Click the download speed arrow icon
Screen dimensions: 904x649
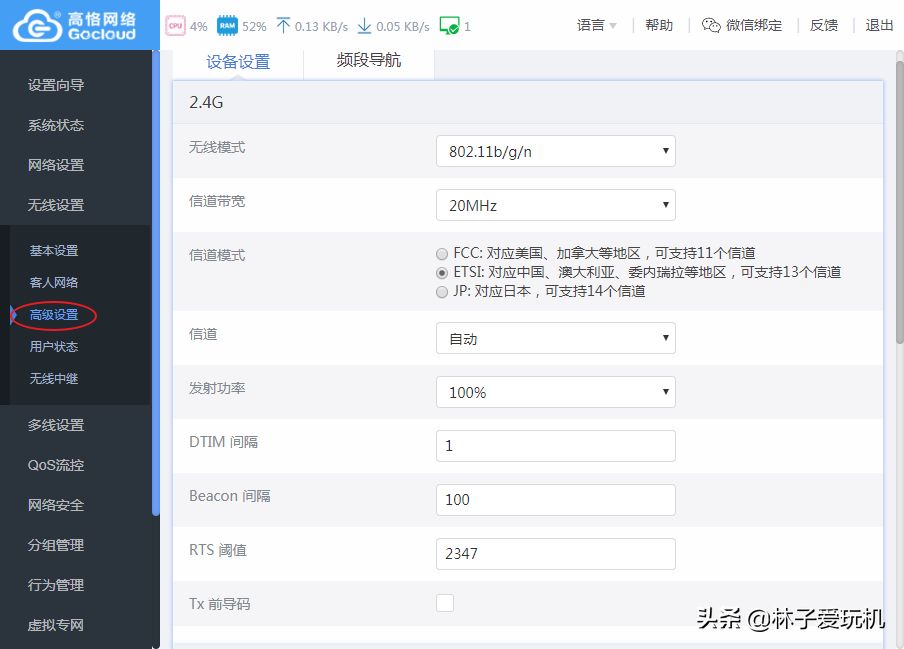click(x=364, y=26)
